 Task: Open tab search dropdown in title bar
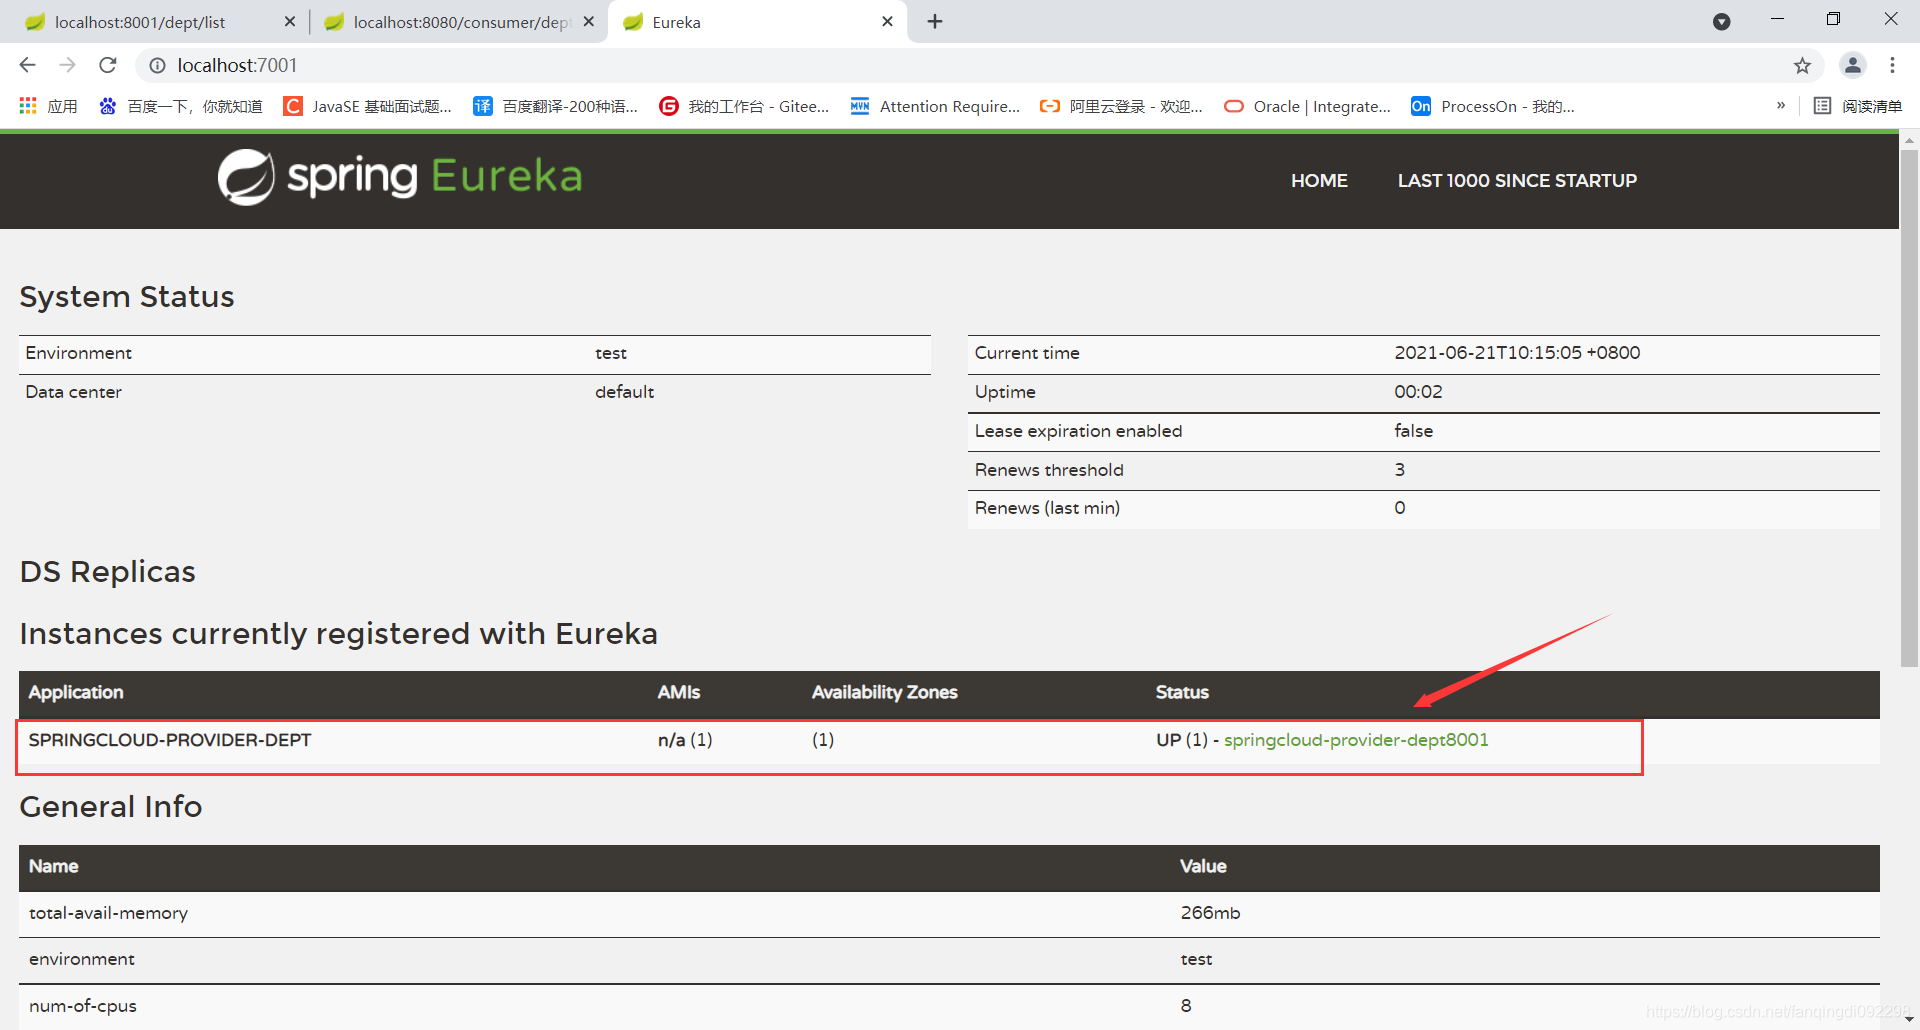[1721, 21]
